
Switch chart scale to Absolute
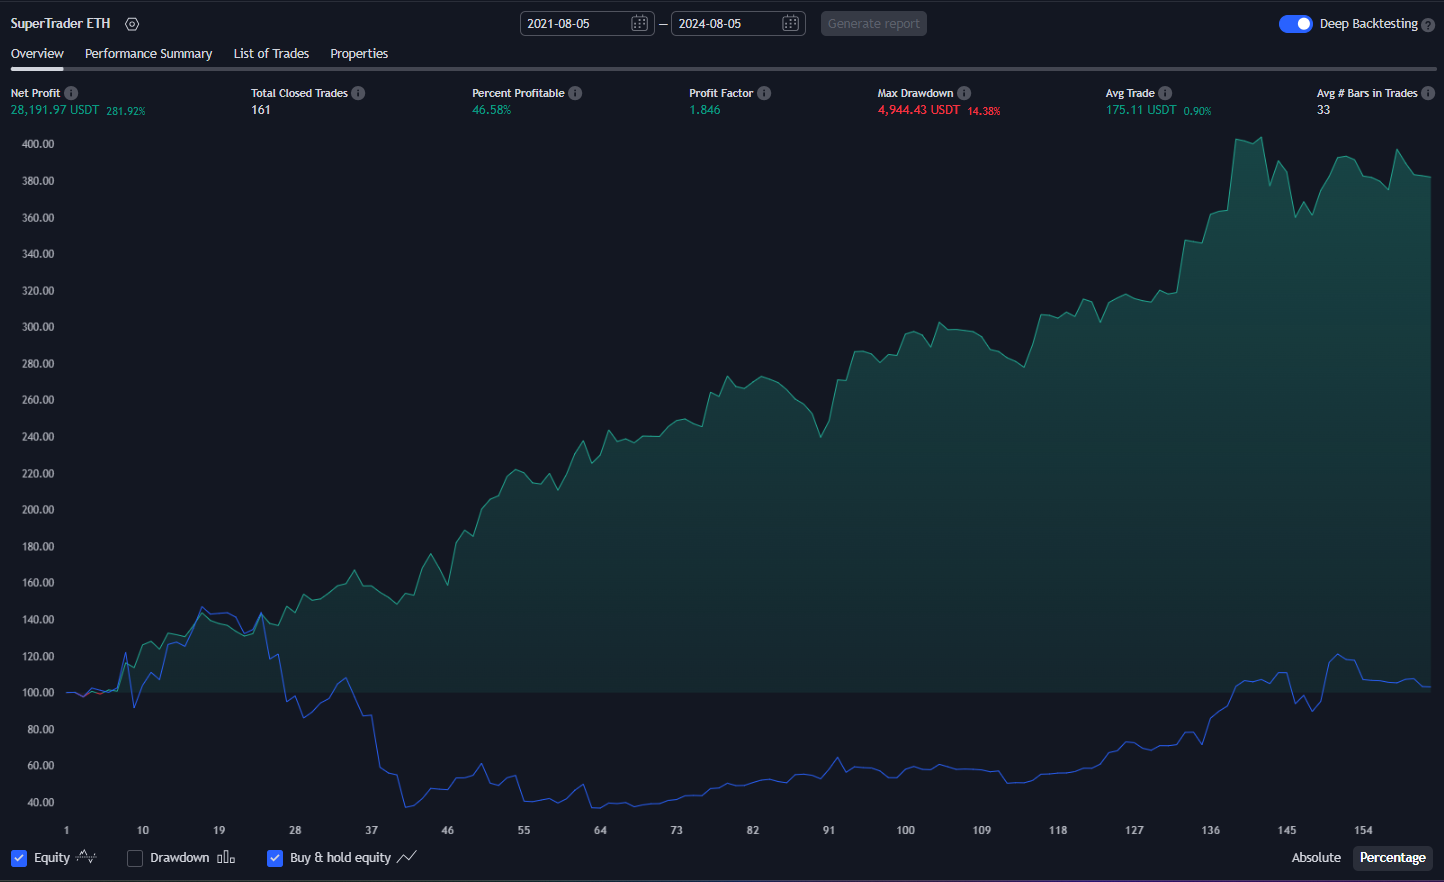click(1316, 858)
